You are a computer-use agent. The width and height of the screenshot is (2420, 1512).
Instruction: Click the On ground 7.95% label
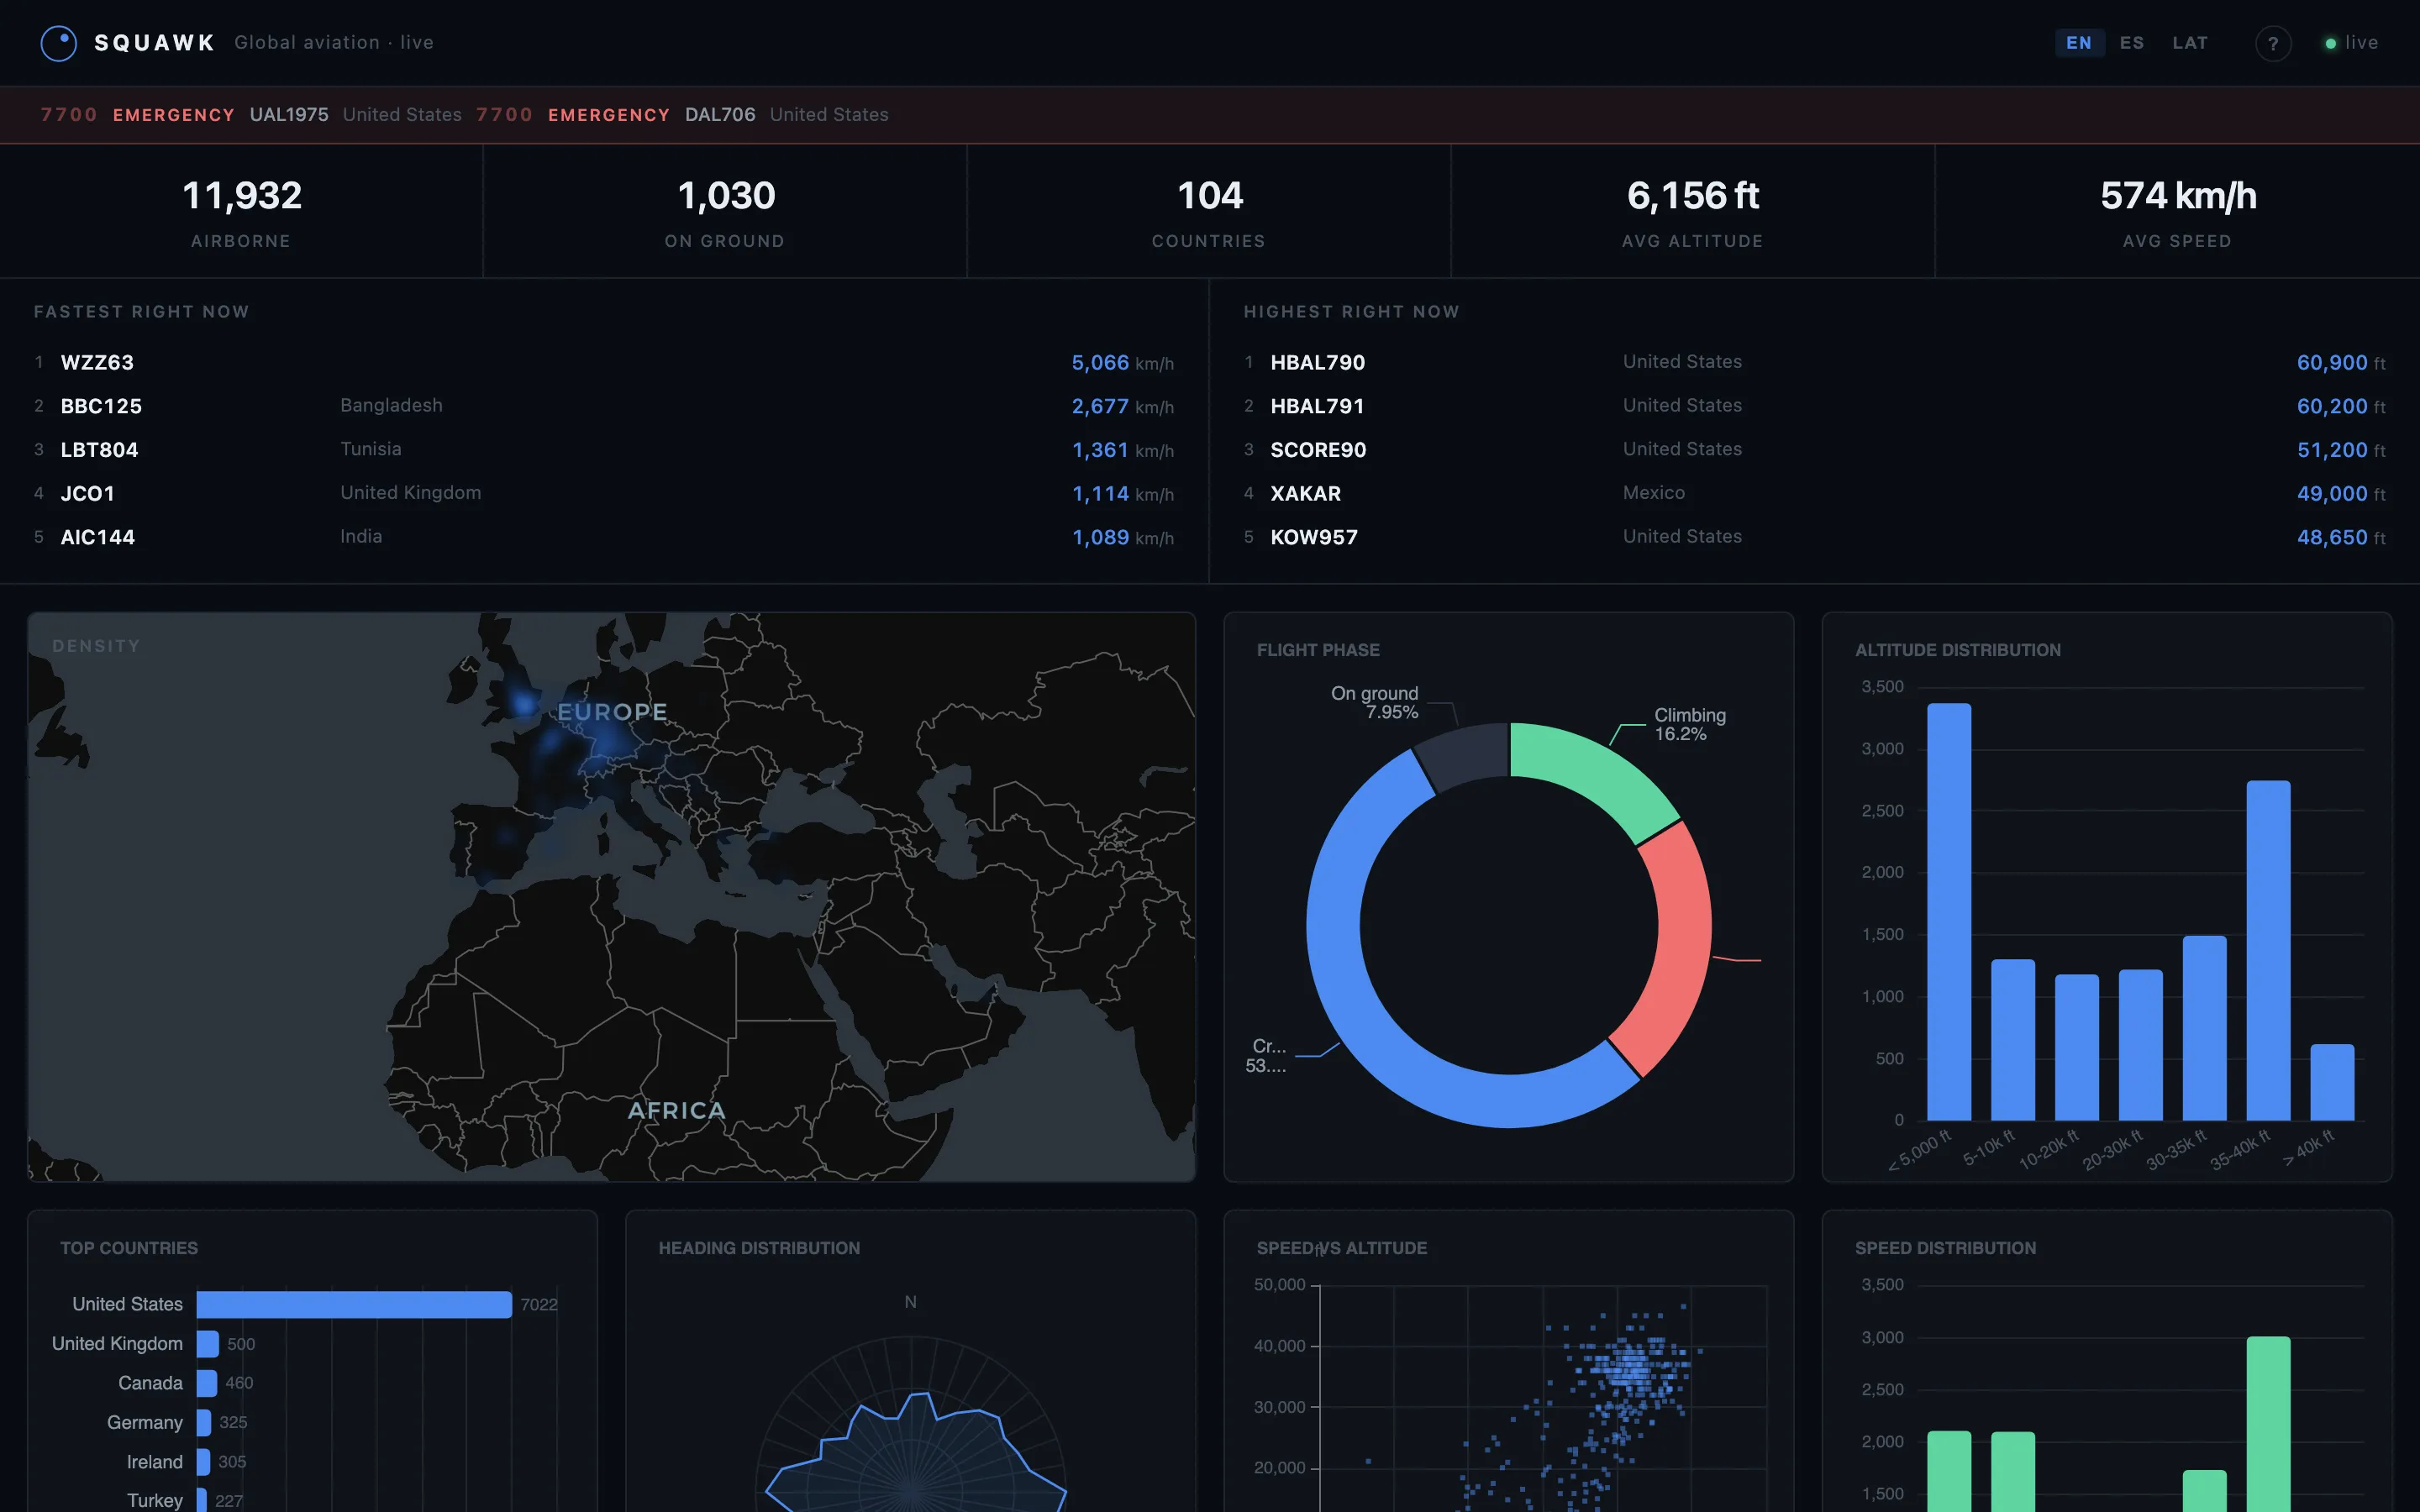1374,702
